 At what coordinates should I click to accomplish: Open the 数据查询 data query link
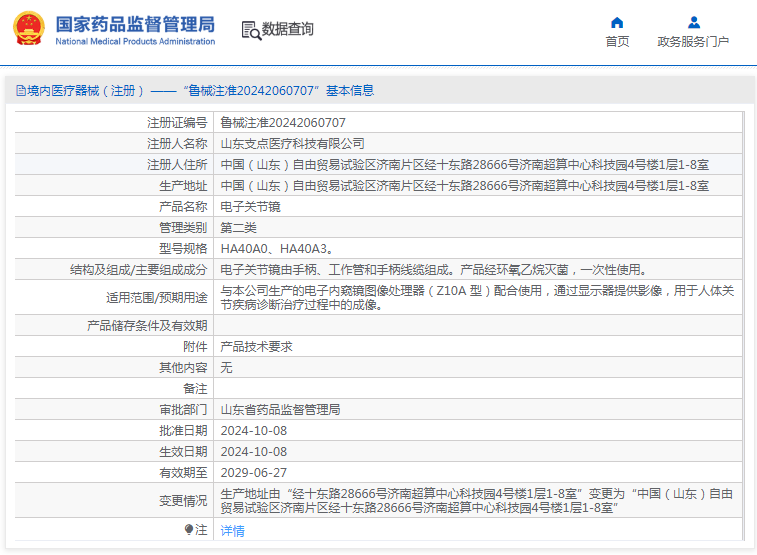click(x=288, y=29)
